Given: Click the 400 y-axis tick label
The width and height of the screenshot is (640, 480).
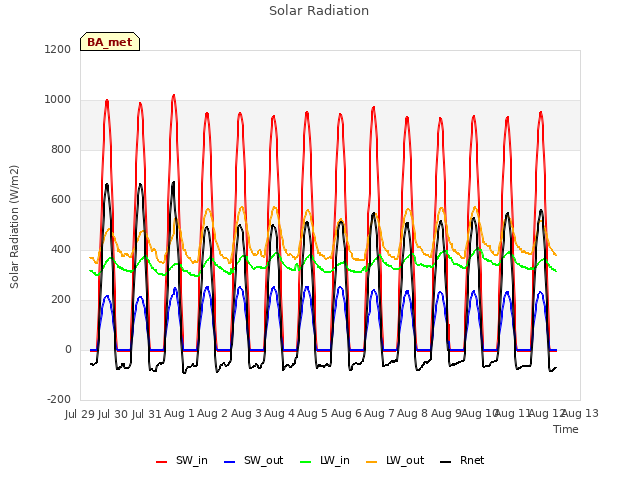Looking at the screenshot, I should (61, 249).
